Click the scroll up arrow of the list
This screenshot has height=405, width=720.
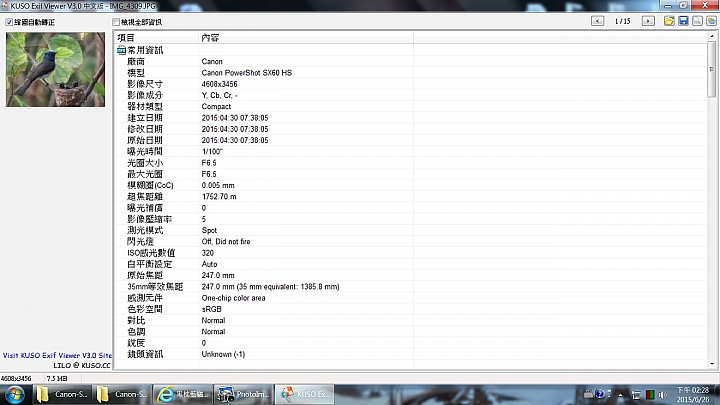pos(712,36)
